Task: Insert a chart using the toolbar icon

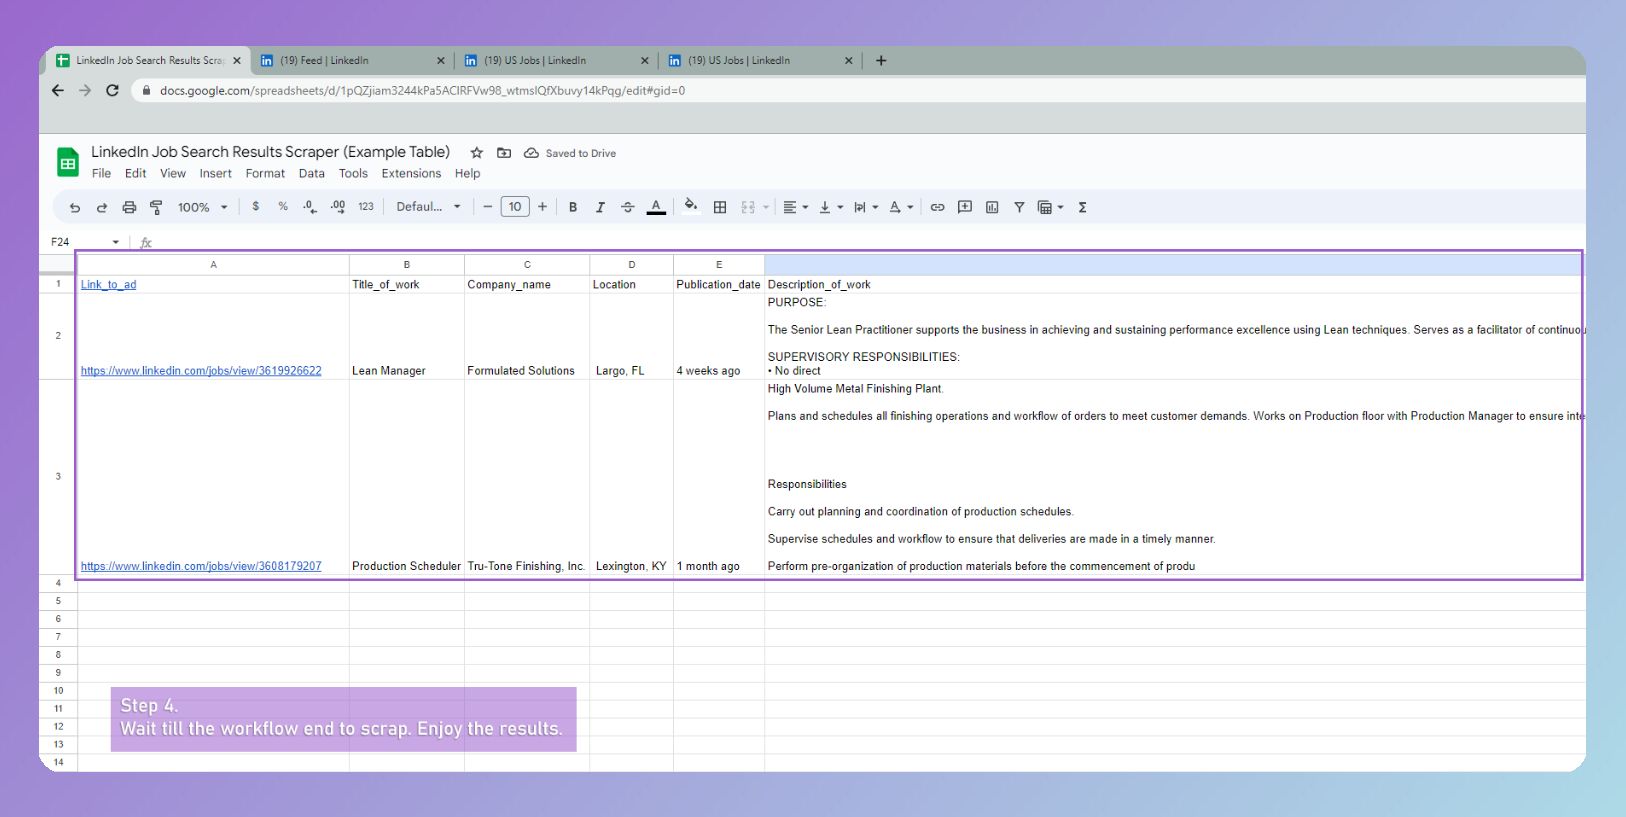Action: 992,207
